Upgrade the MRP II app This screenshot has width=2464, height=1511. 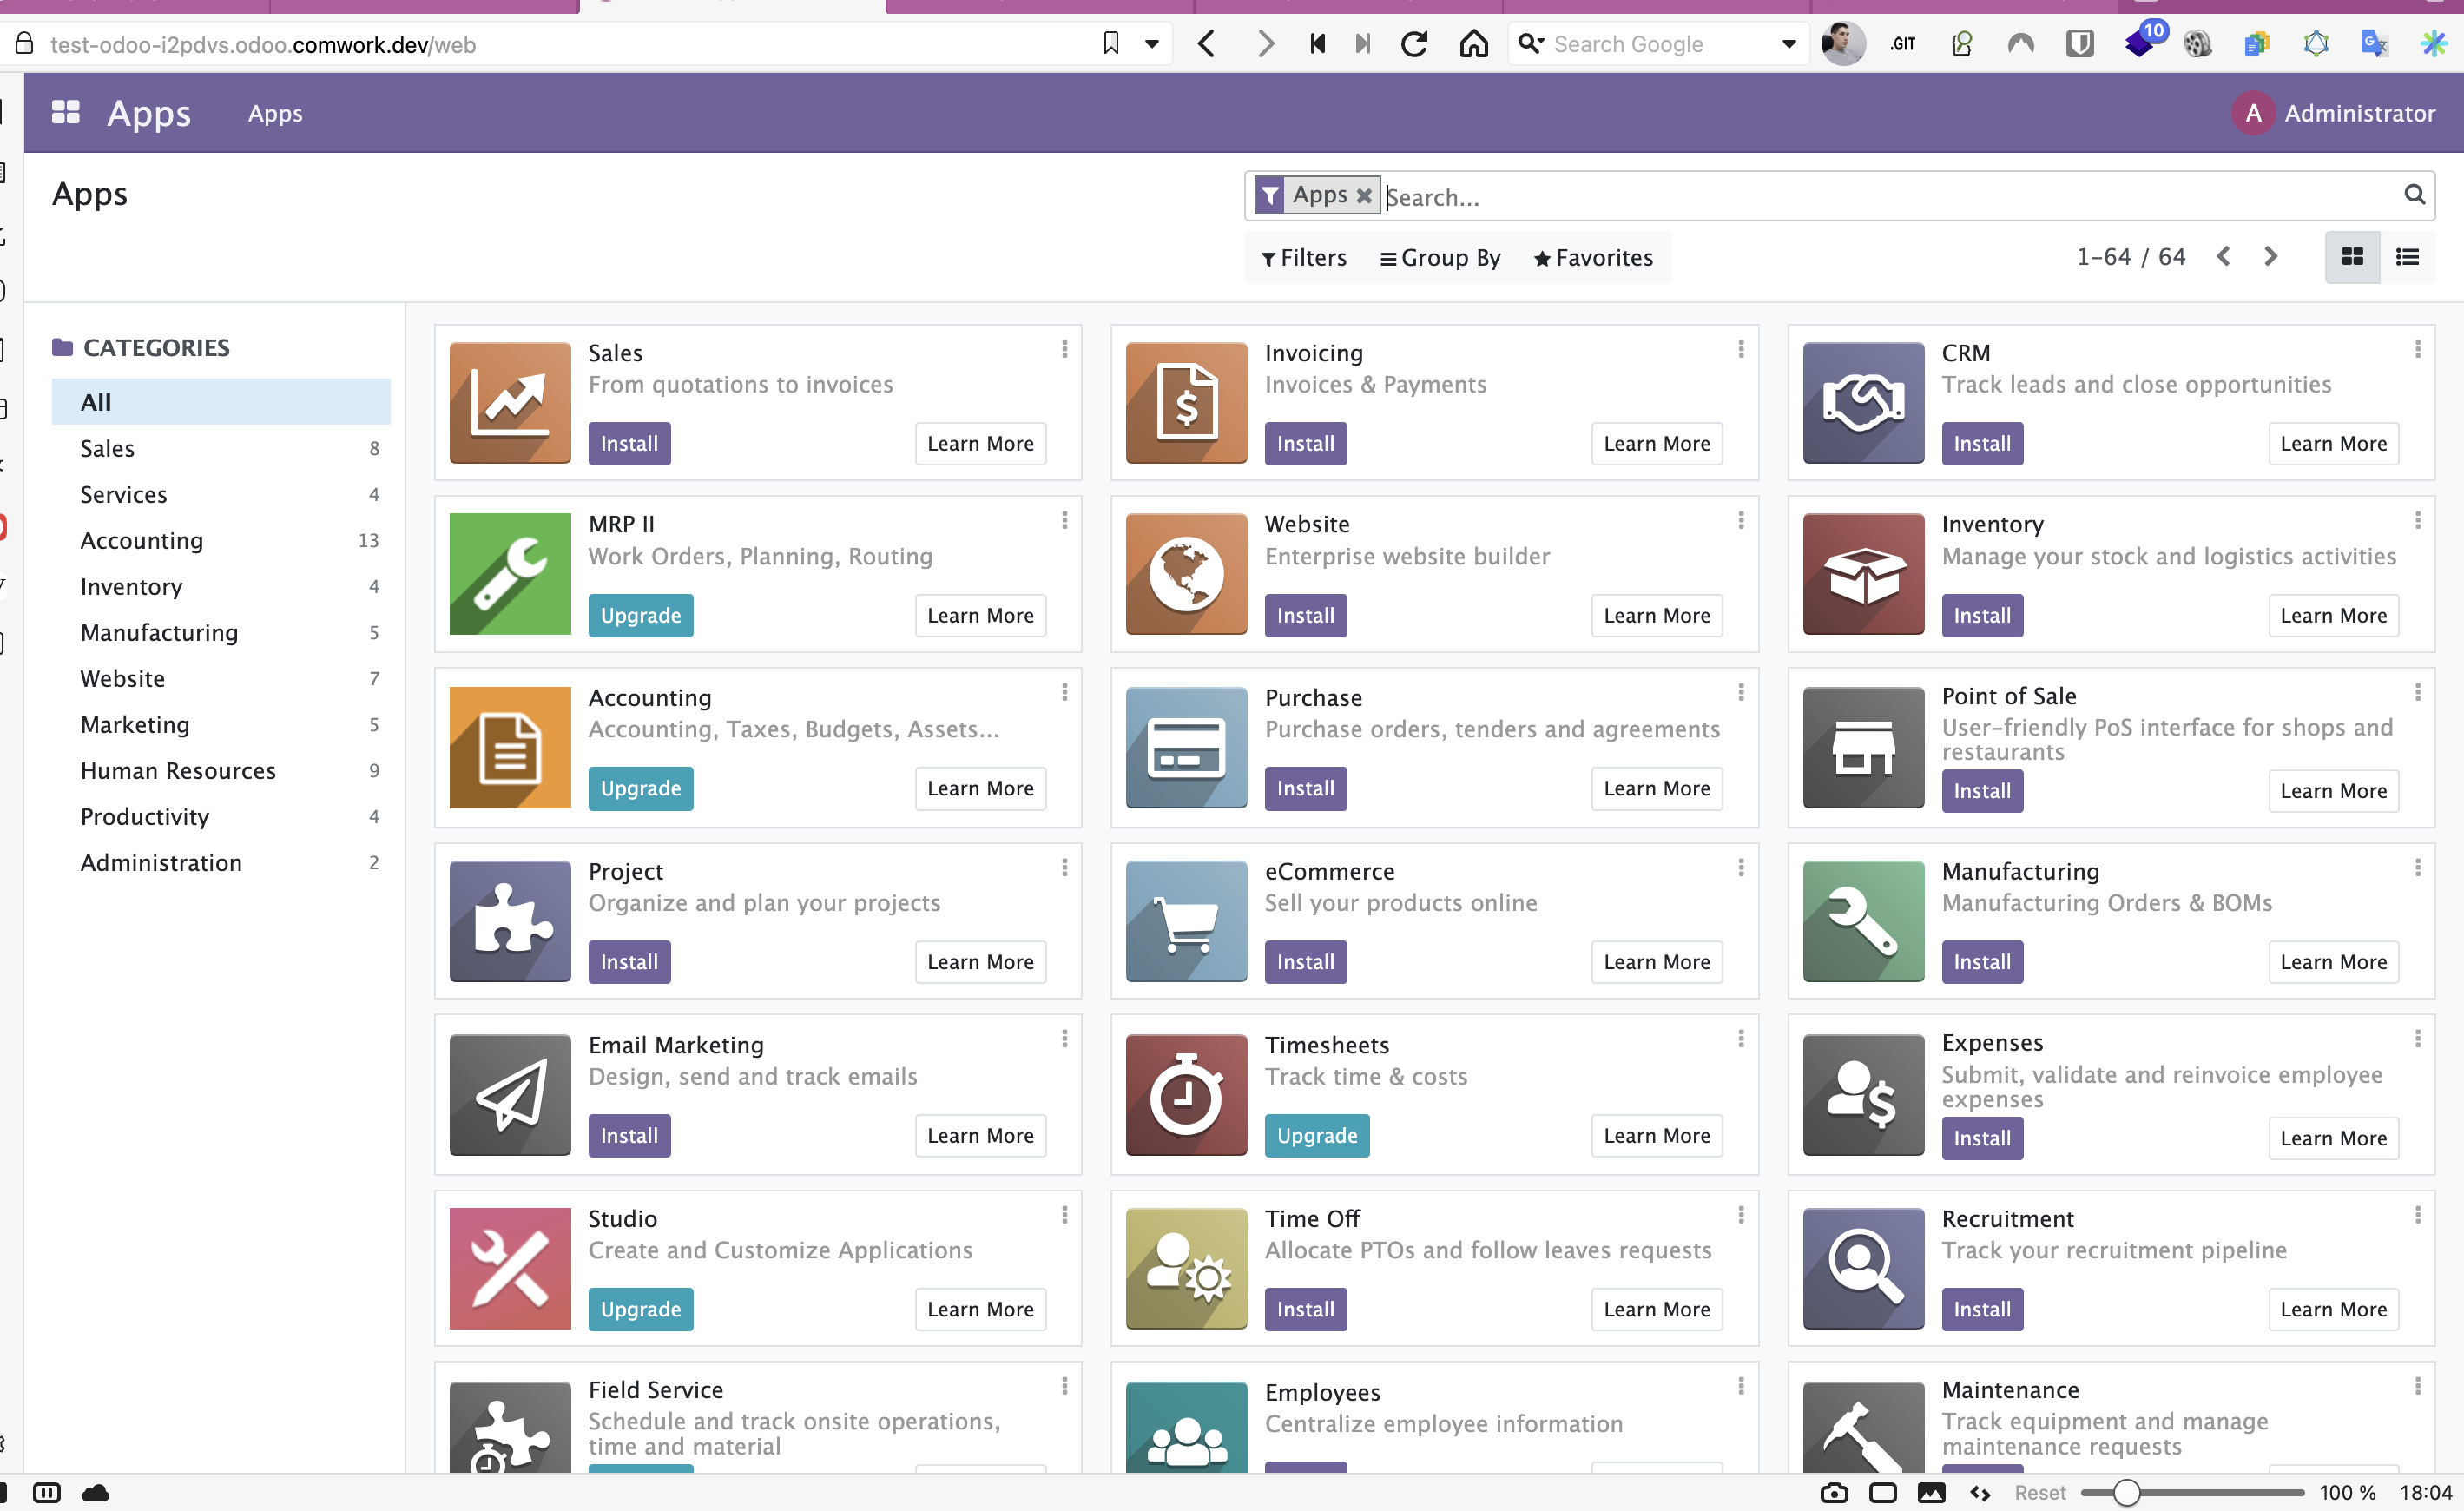tap(640, 615)
